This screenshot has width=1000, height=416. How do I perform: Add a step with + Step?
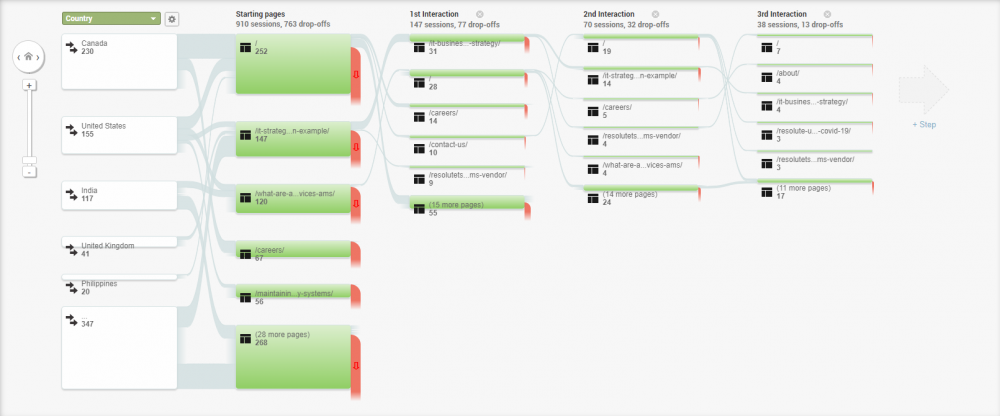[x=923, y=124]
